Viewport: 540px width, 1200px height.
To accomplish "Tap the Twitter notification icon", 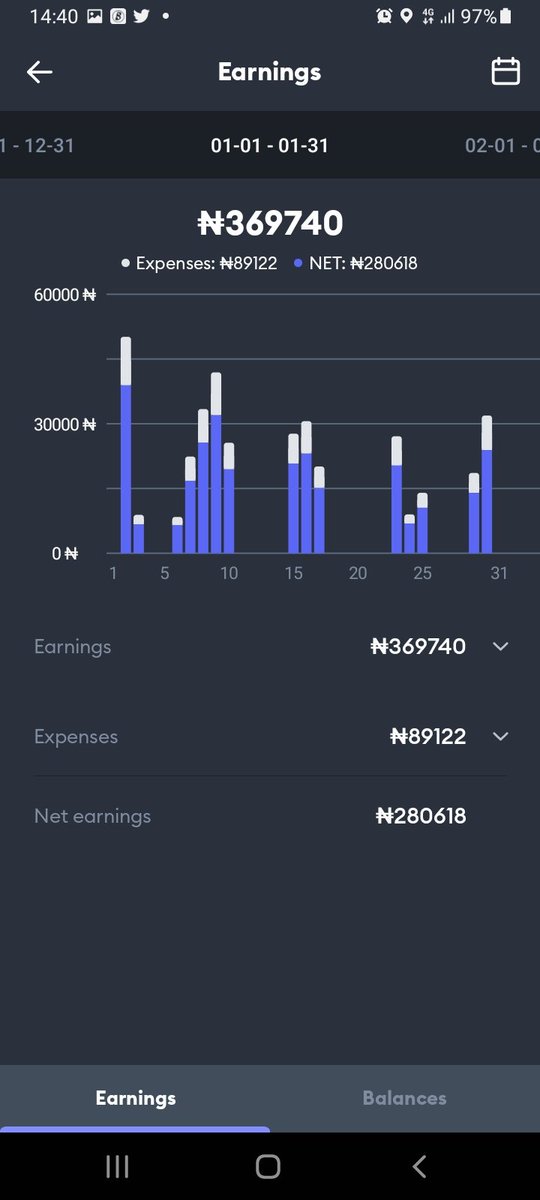I will 141,16.
